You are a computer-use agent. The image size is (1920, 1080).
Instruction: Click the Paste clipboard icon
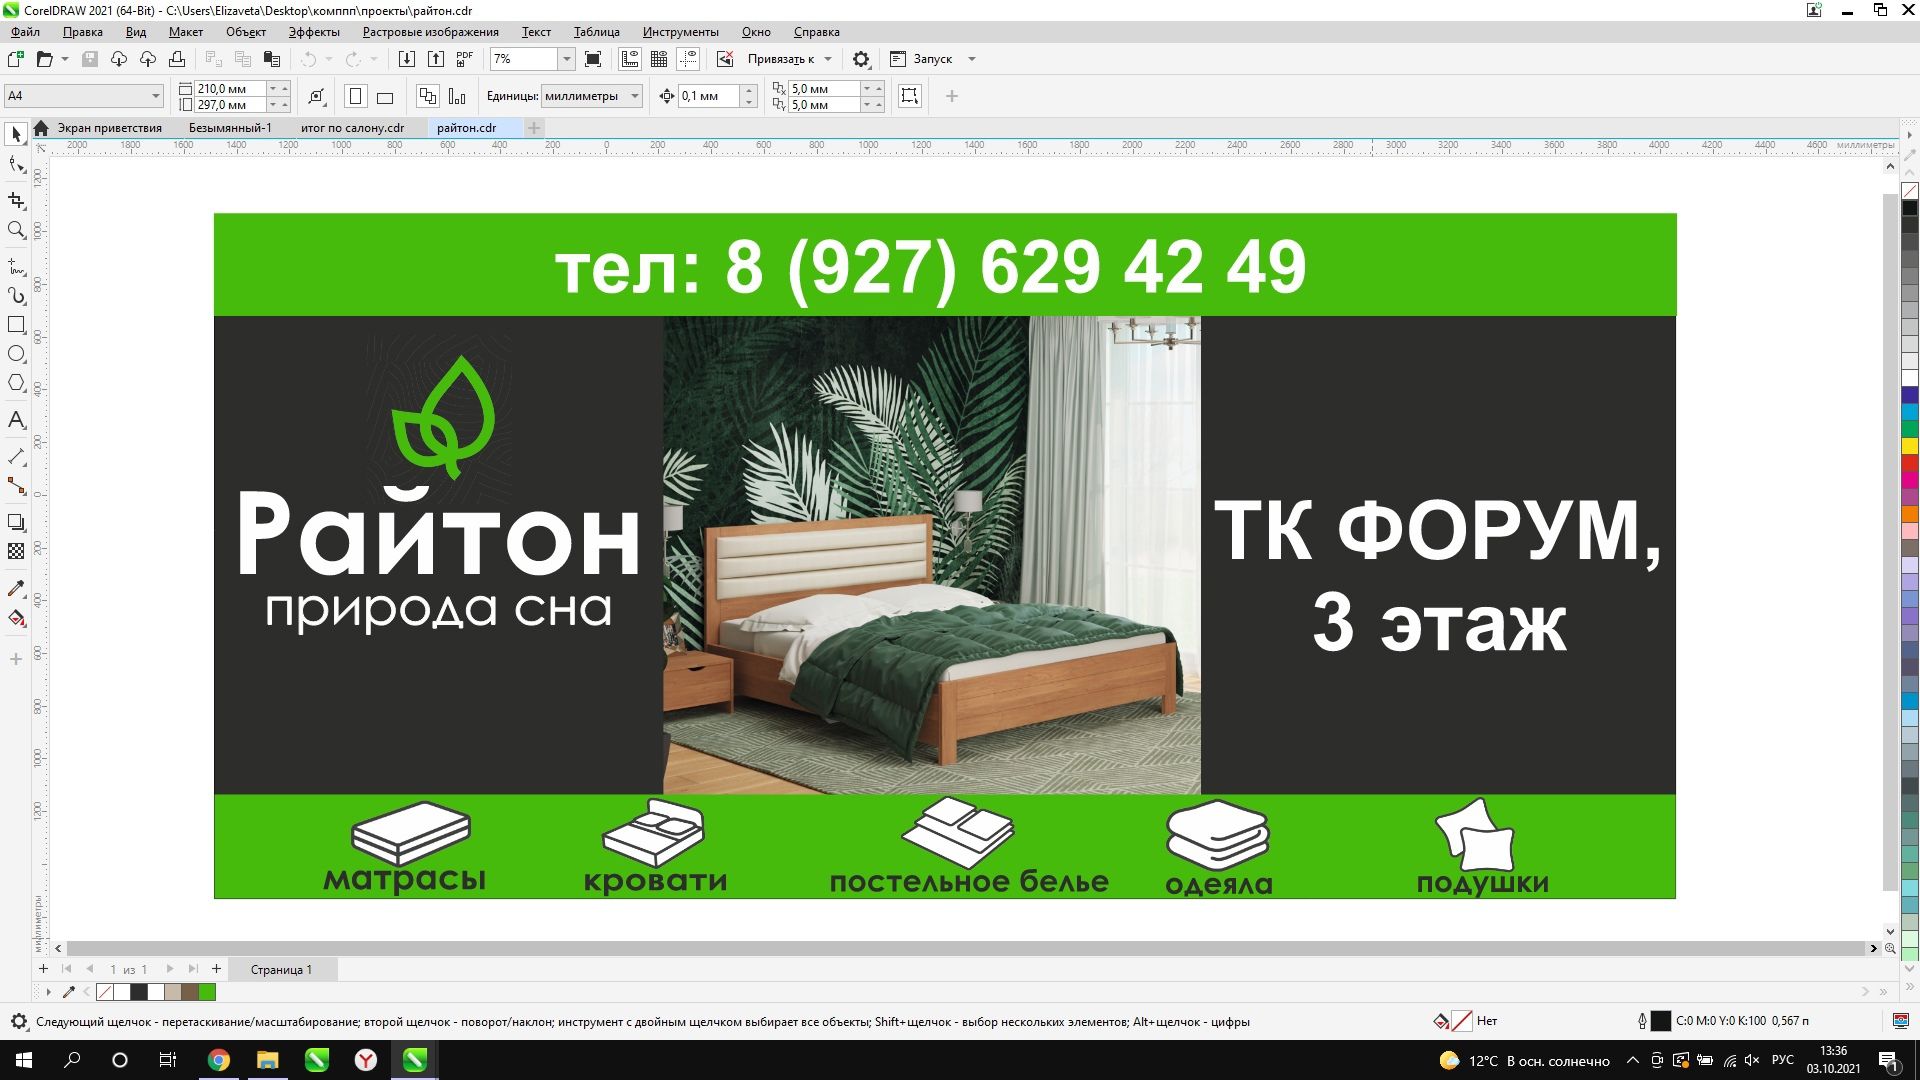point(271,59)
